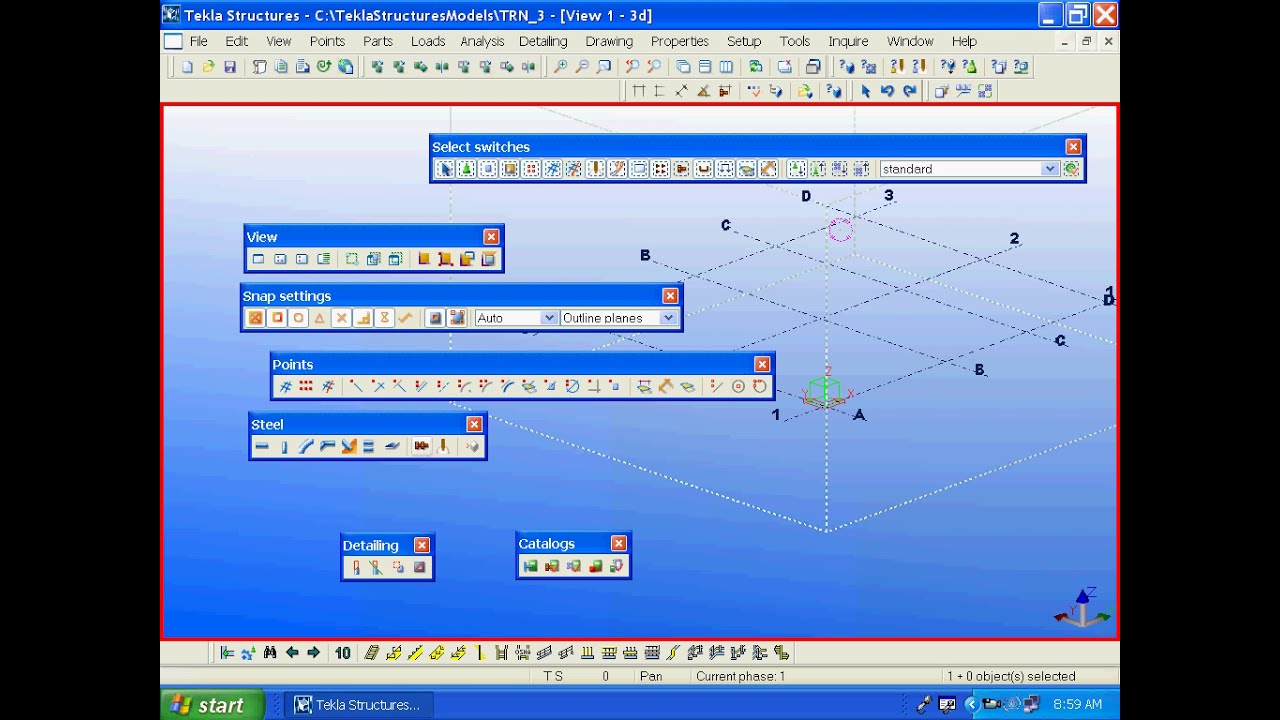Click the New model icon
Image resolution: width=1280 pixels, height=720 pixels.
pyautogui.click(x=187, y=67)
